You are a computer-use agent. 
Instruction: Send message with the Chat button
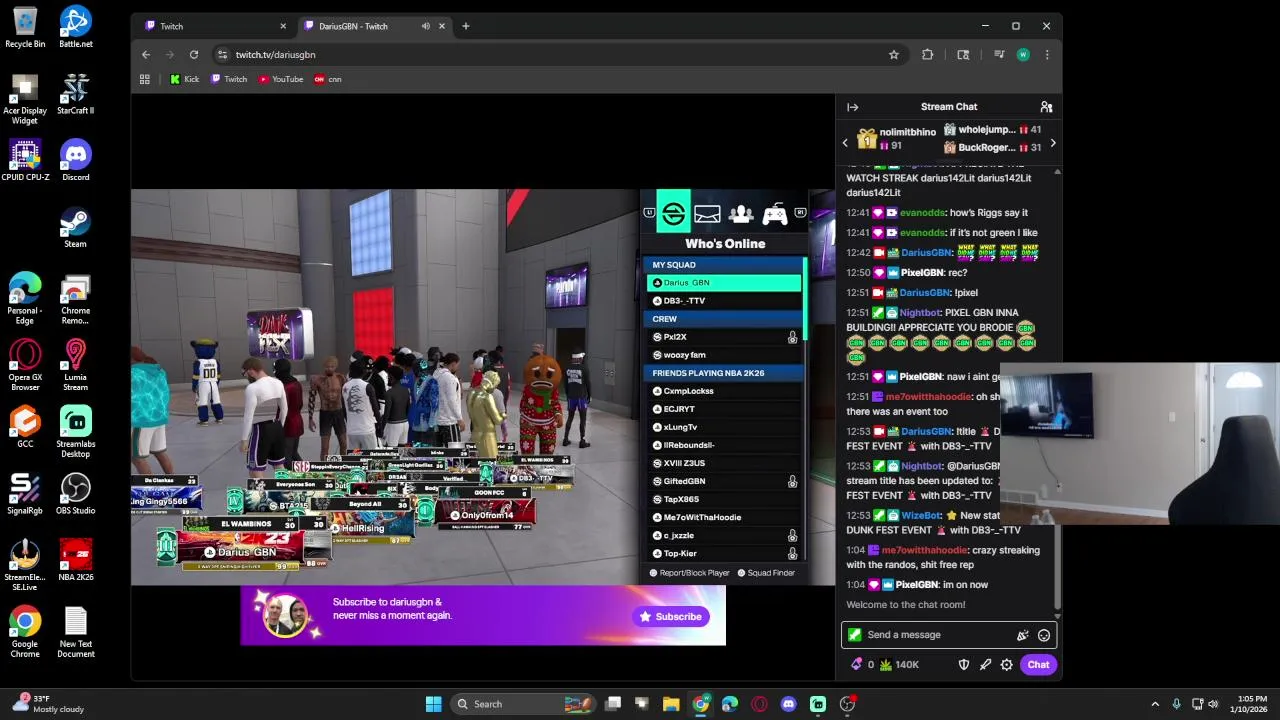coord(1038,665)
